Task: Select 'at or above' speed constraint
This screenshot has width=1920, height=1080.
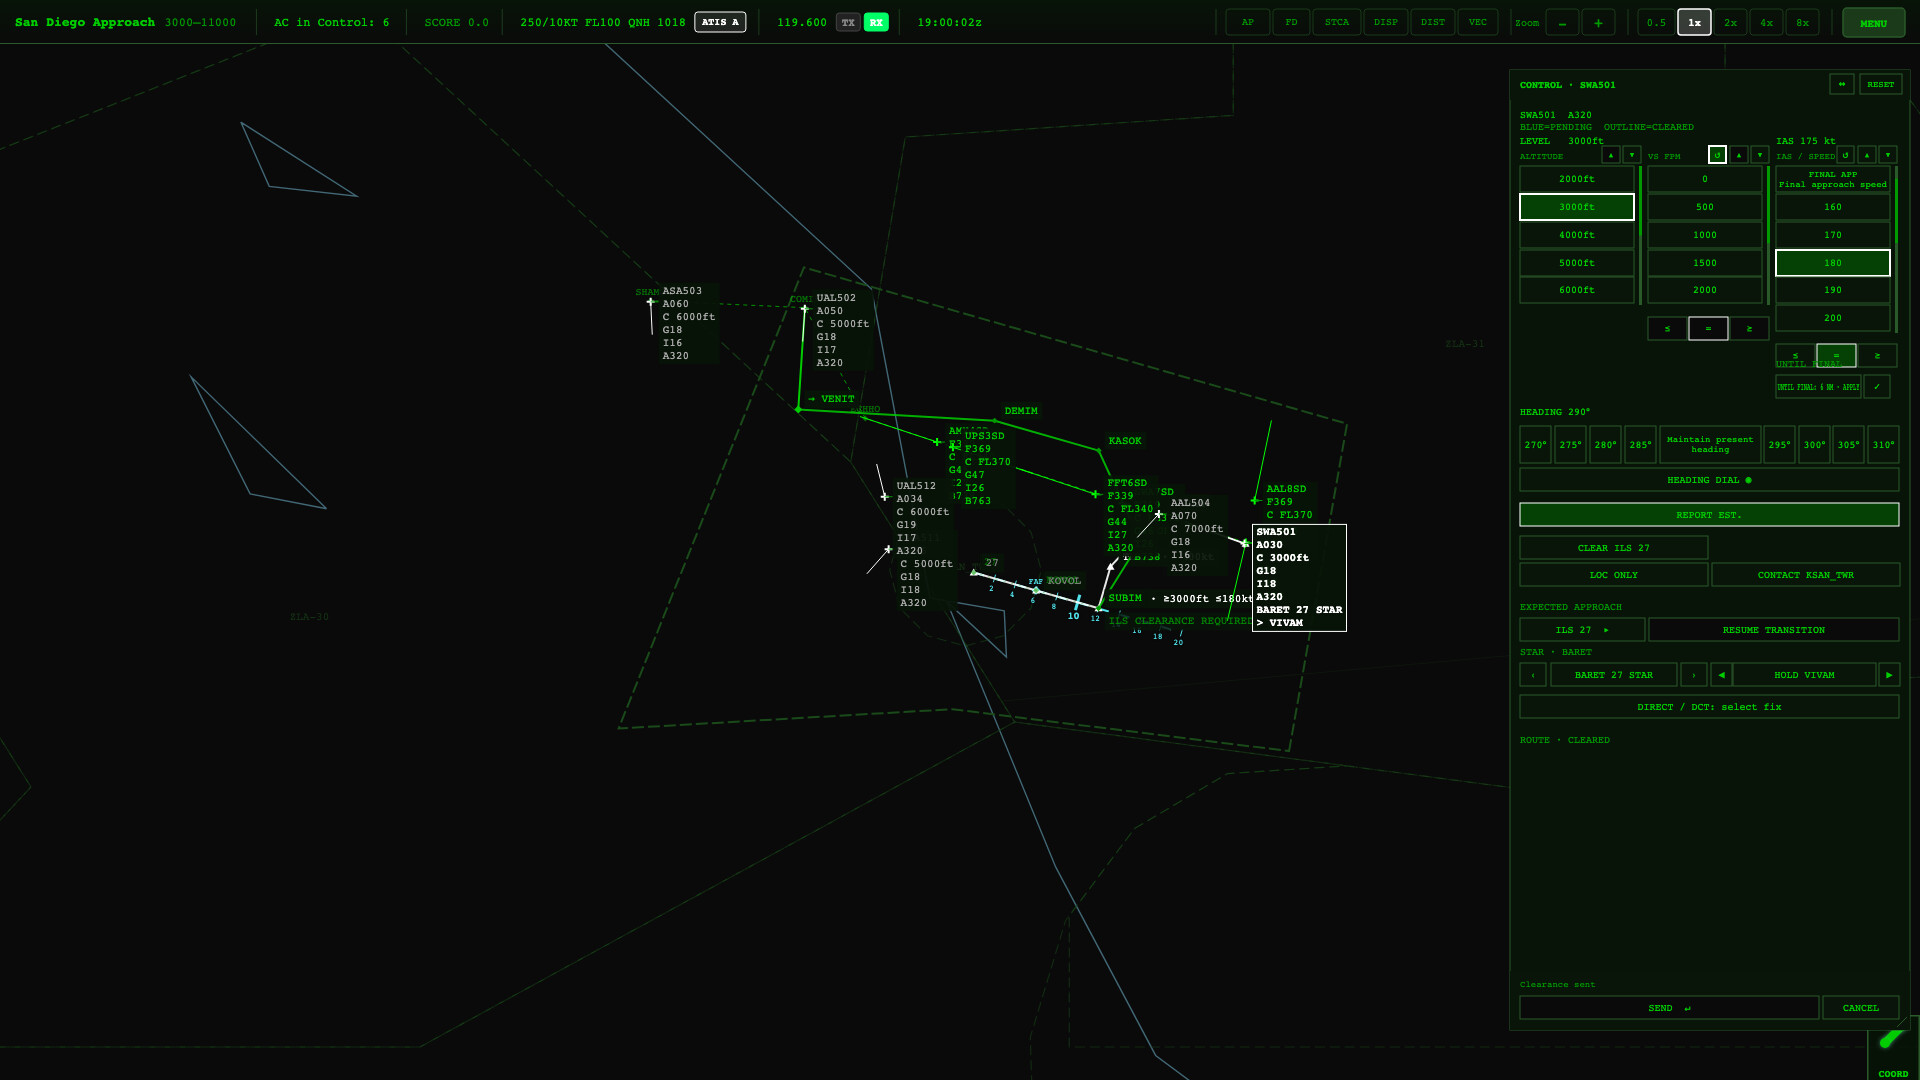Action: [1877, 356]
